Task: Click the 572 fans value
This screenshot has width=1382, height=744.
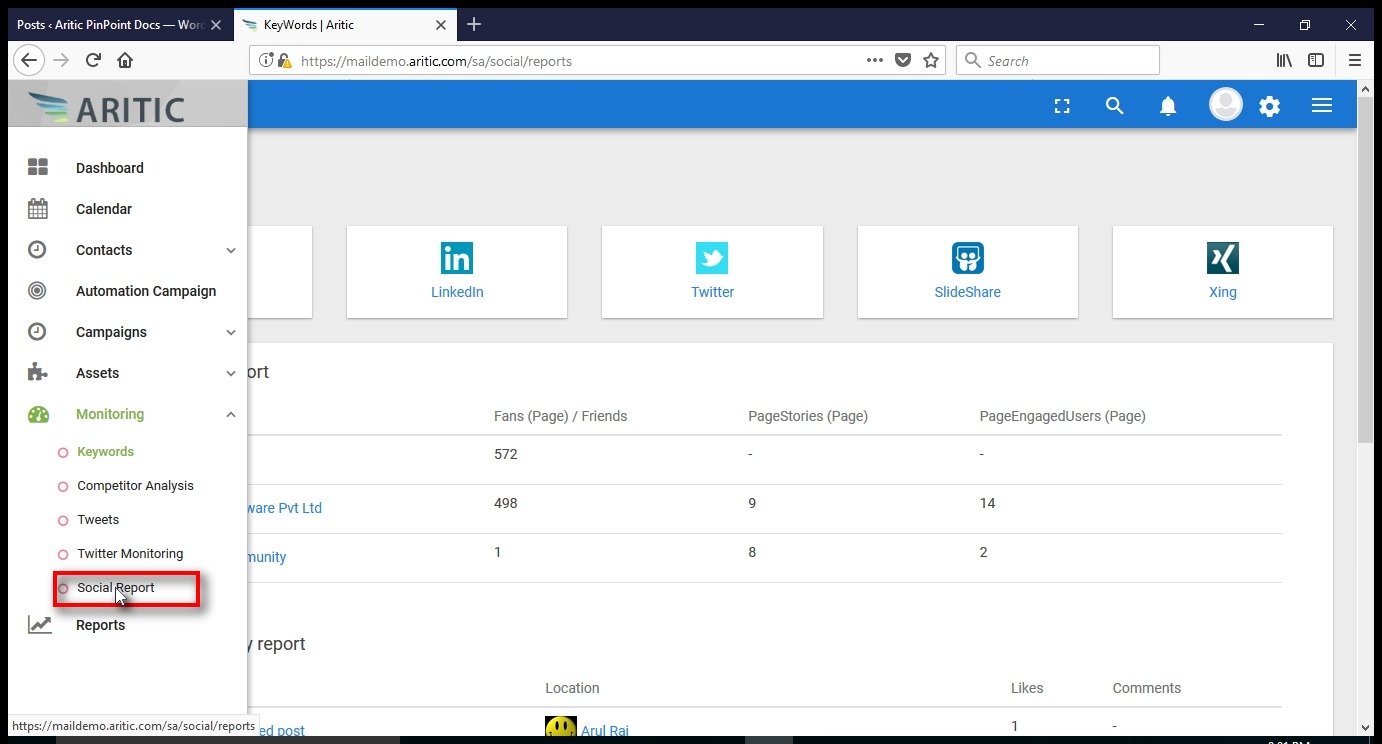Action: point(506,454)
